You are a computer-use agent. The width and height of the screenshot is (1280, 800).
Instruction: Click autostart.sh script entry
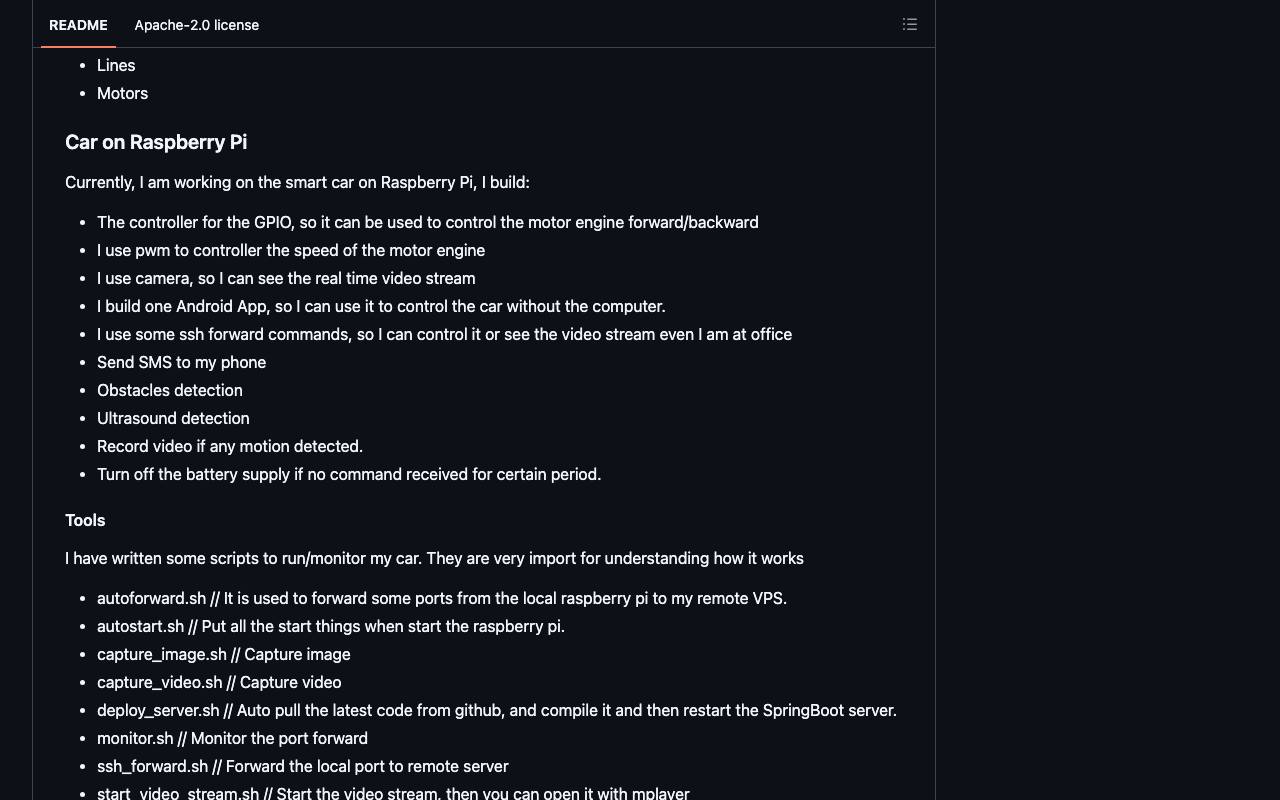point(331,626)
